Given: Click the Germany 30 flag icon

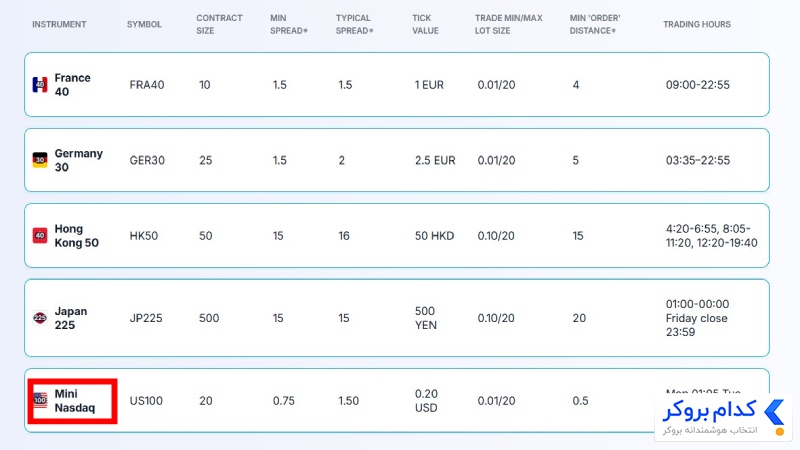Looking at the screenshot, I should click(40, 160).
